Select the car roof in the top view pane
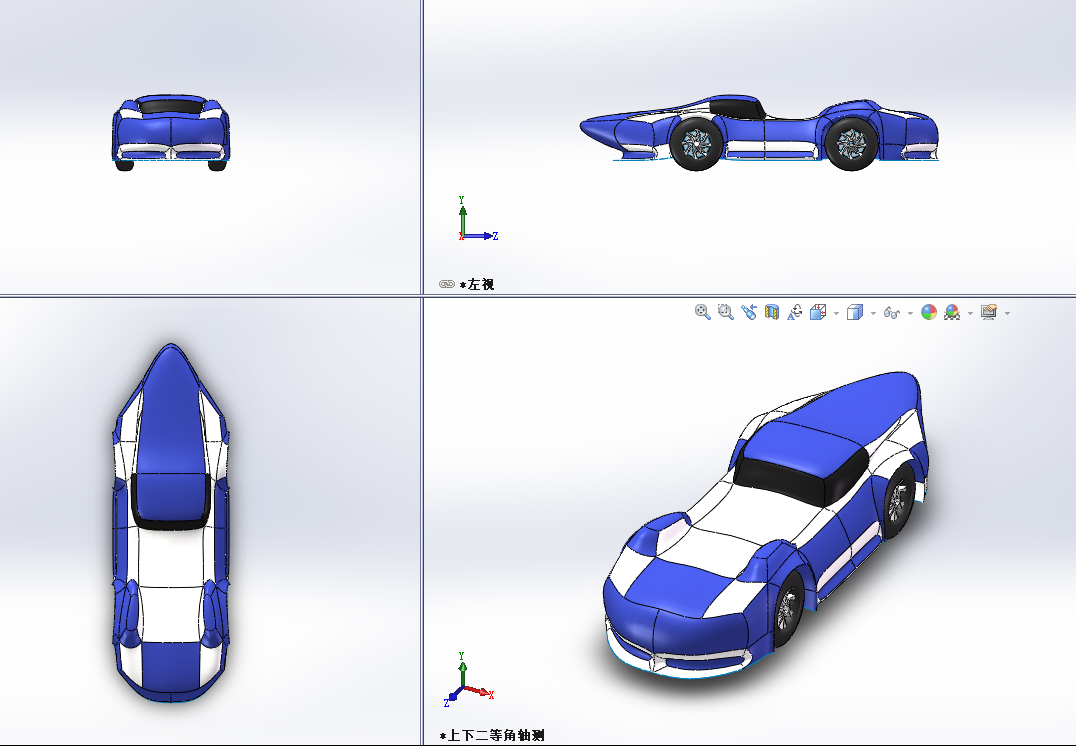1076x746 pixels. coord(170,498)
